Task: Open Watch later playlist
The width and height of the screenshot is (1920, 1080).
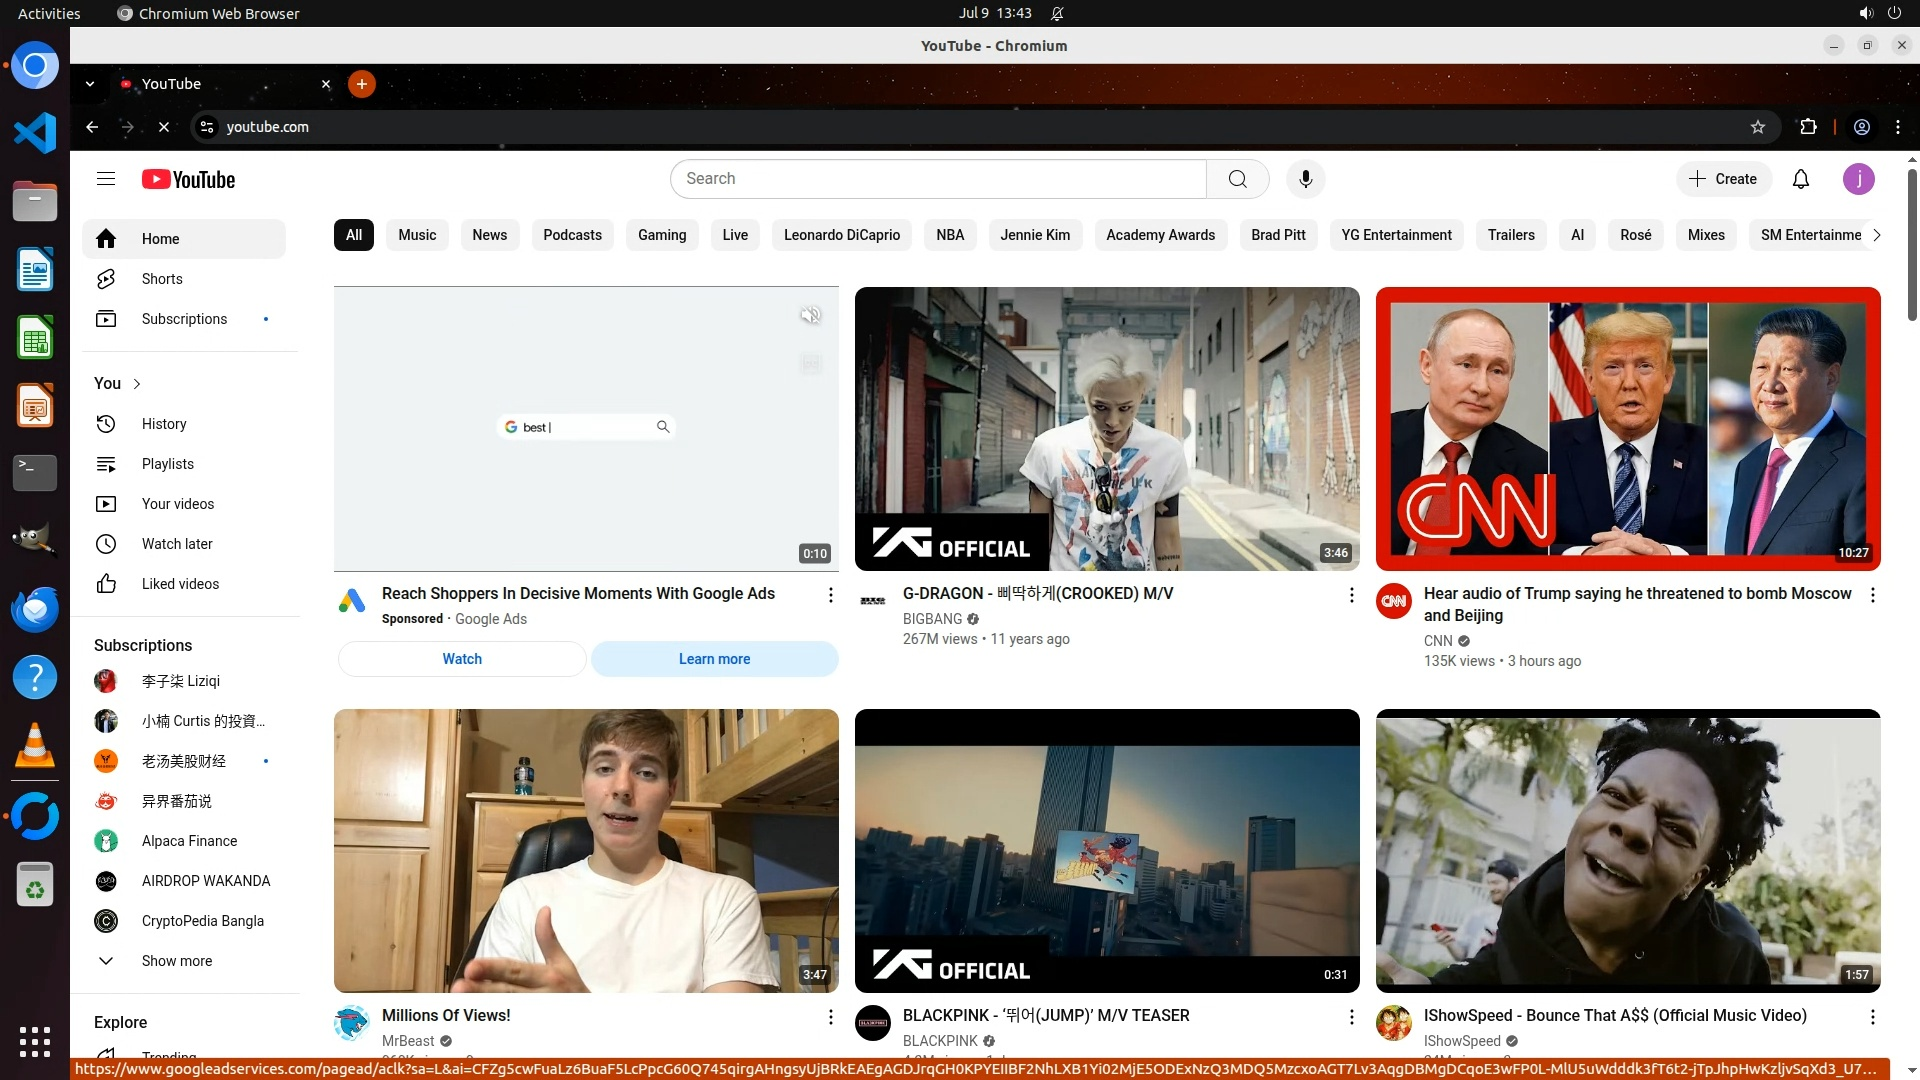Action: coord(177,544)
